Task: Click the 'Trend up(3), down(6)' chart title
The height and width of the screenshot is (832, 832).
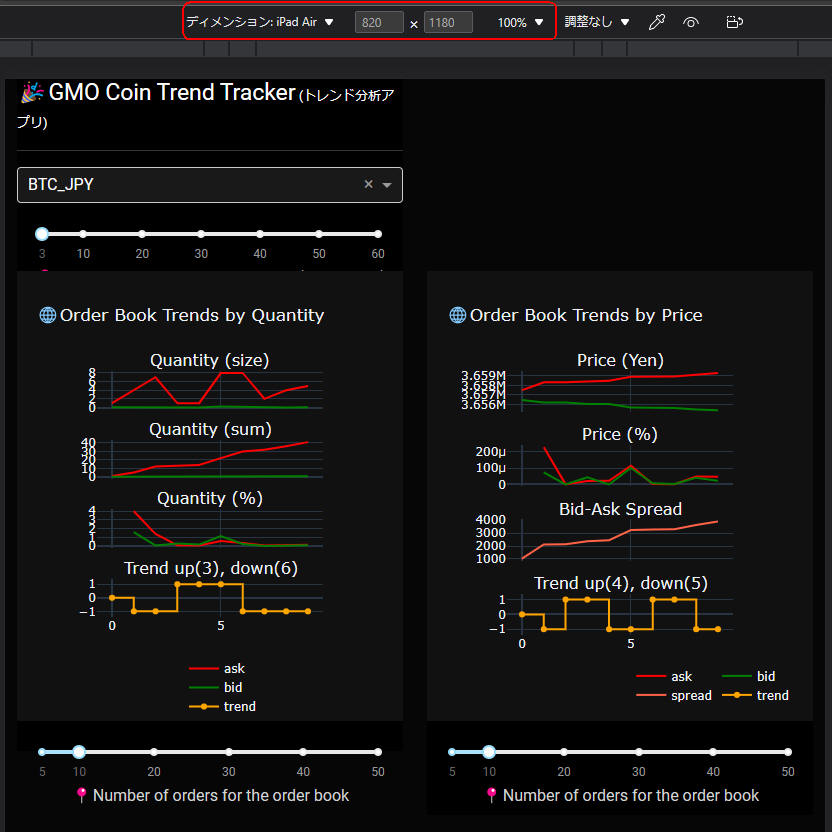Action: click(x=211, y=568)
